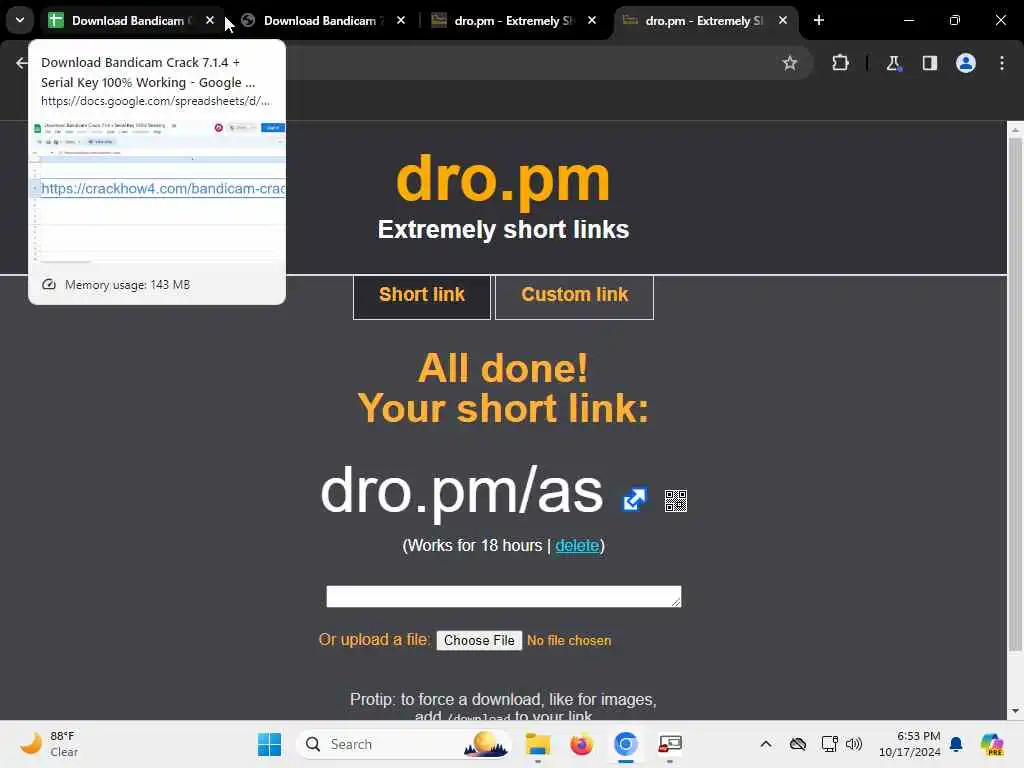Click the taskbar Search box
Screen dimensions: 1024x768
click(x=405, y=744)
